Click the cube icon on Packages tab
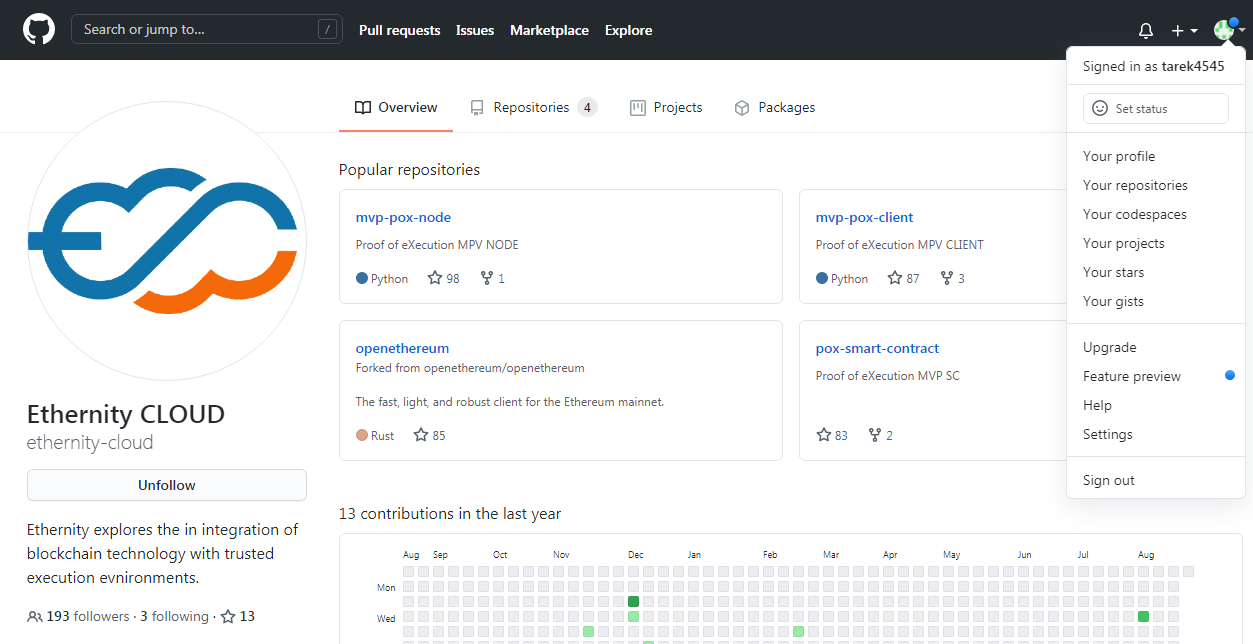 (742, 108)
